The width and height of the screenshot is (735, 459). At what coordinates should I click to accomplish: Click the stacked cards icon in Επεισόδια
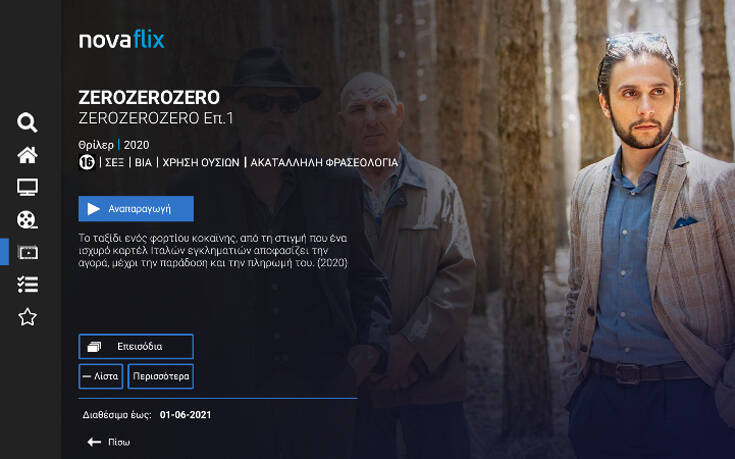[94, 347]
